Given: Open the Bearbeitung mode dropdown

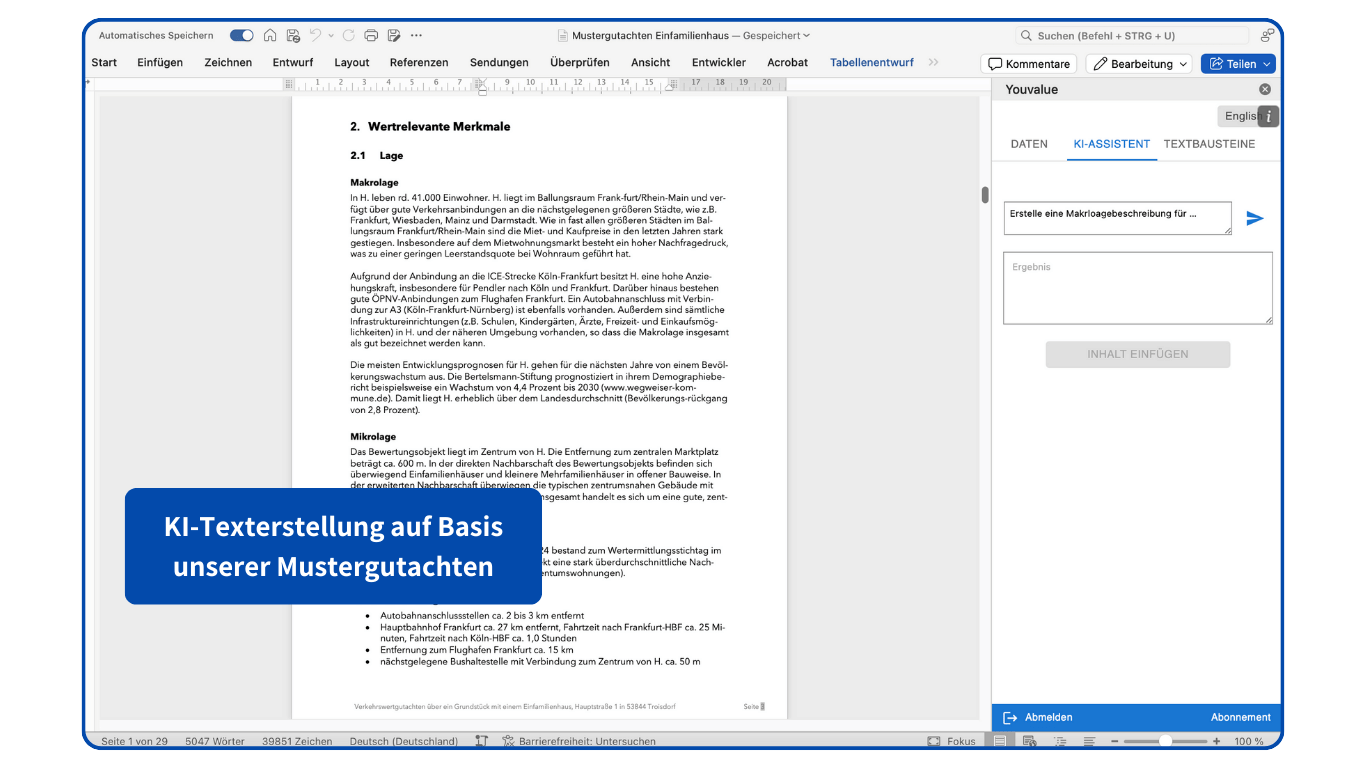Looking at the screenshot, I should (1138, 63).
